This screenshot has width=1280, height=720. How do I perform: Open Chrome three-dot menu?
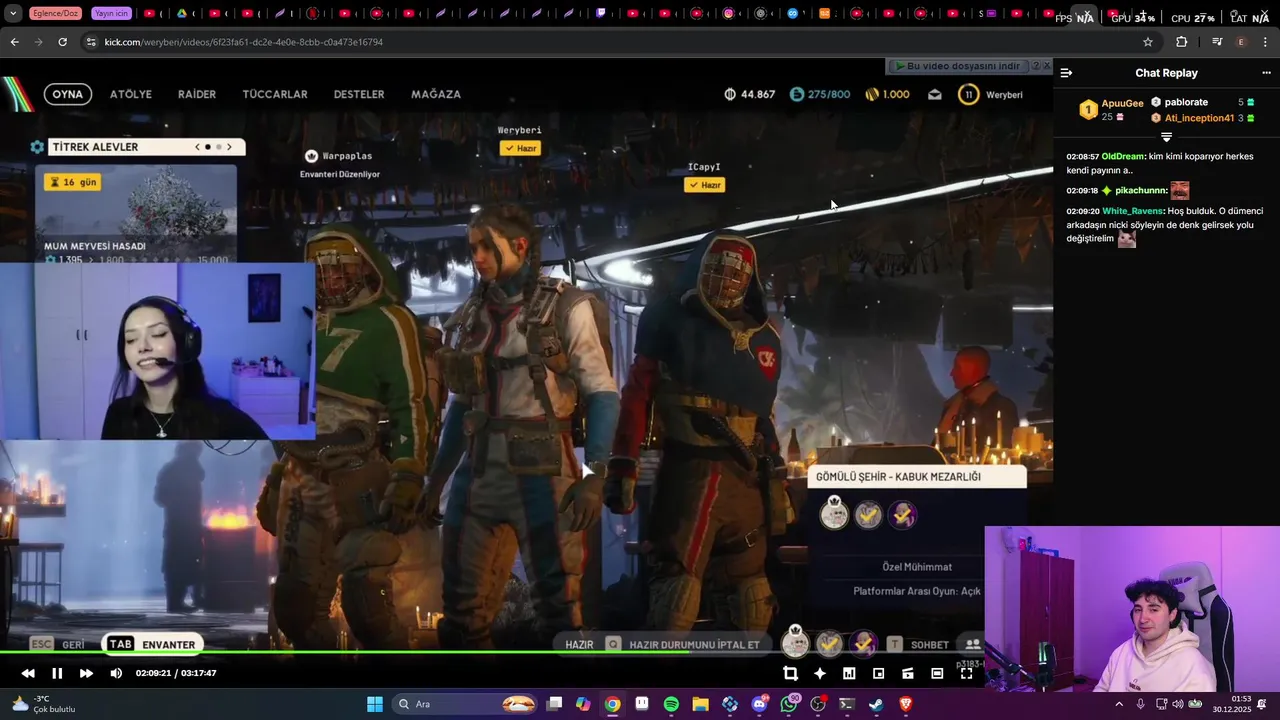[1266, 42]
